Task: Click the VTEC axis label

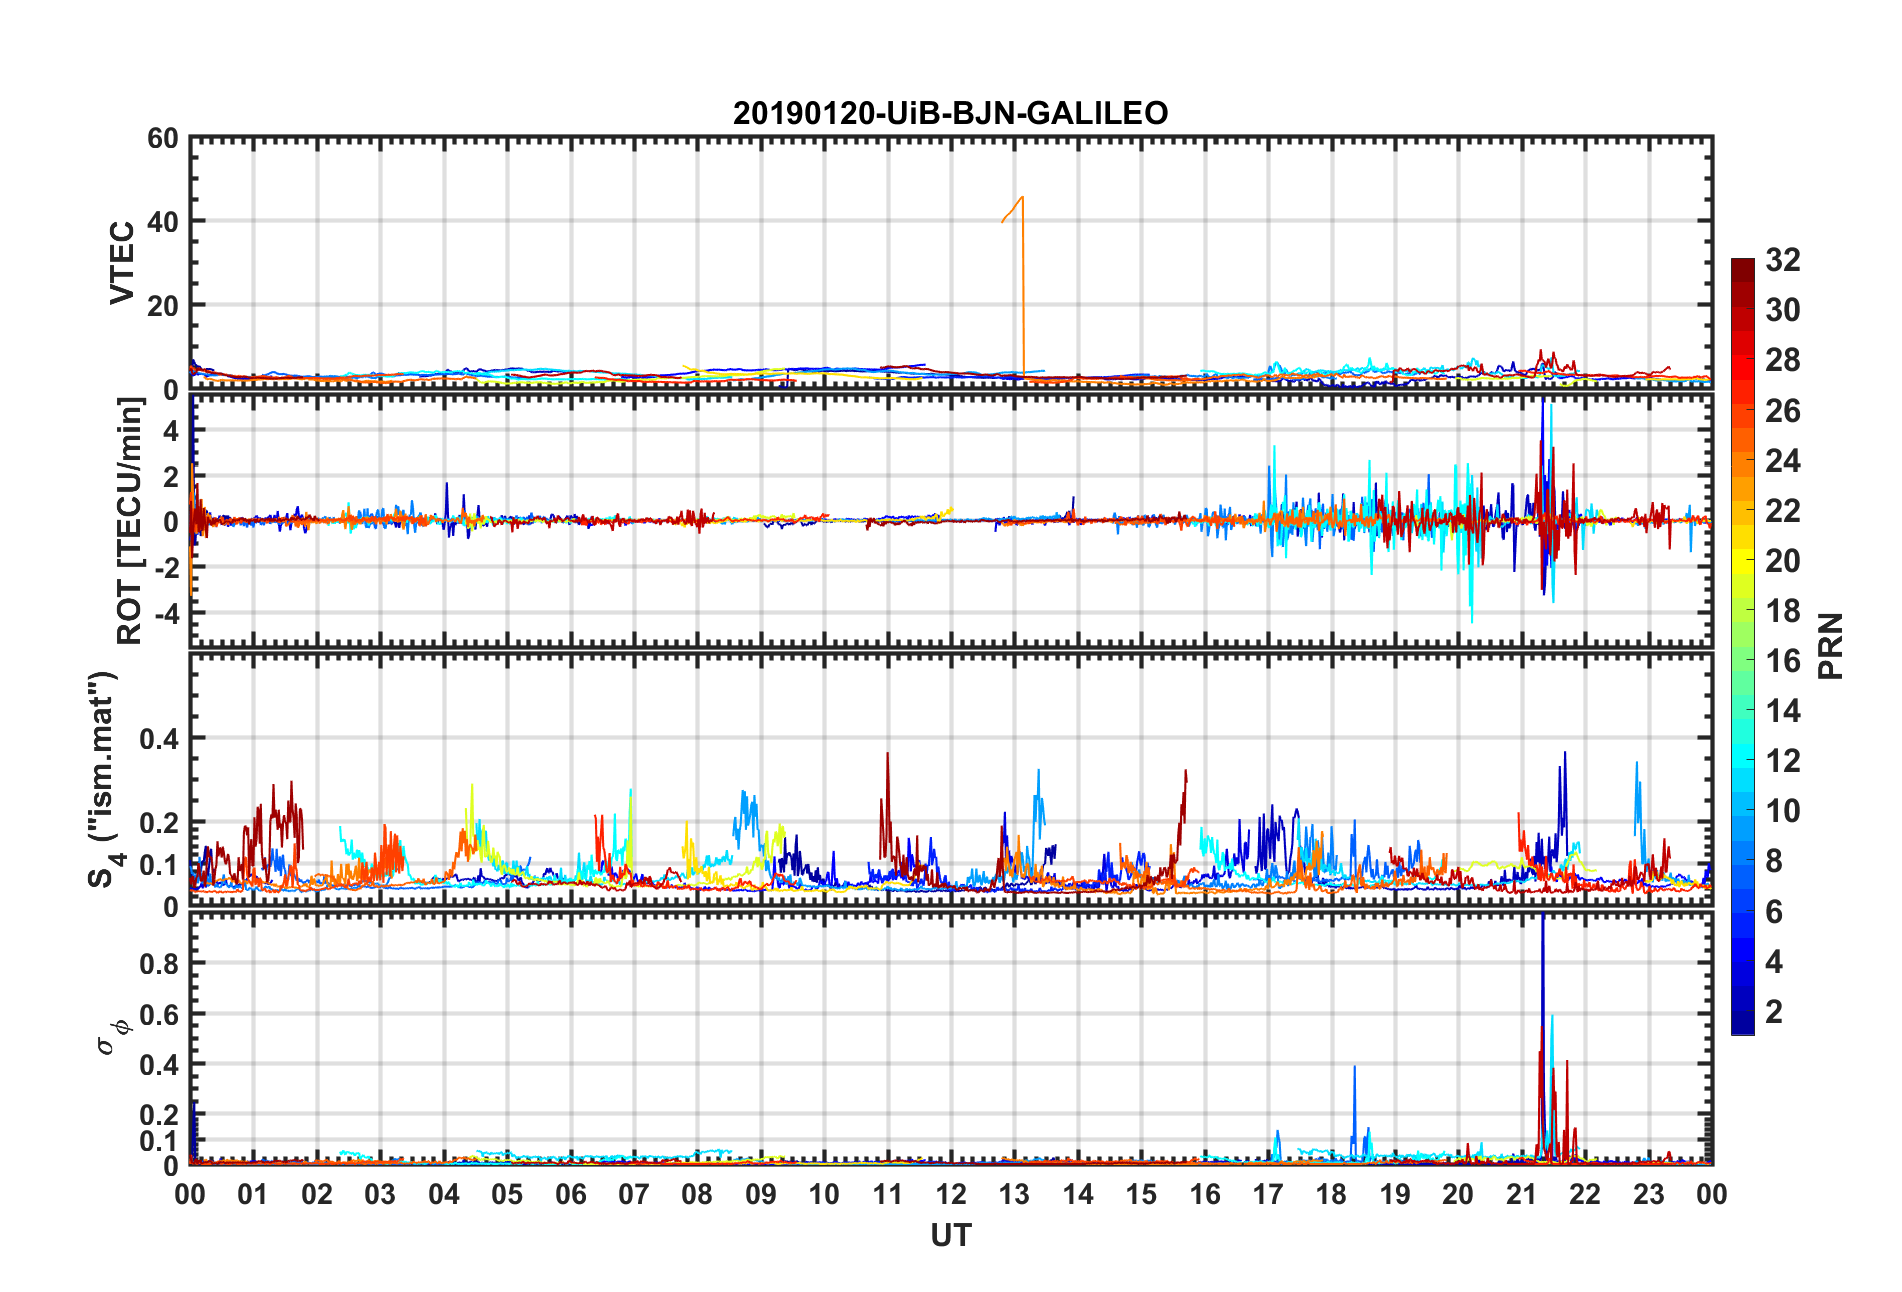Action: [122, 263]
